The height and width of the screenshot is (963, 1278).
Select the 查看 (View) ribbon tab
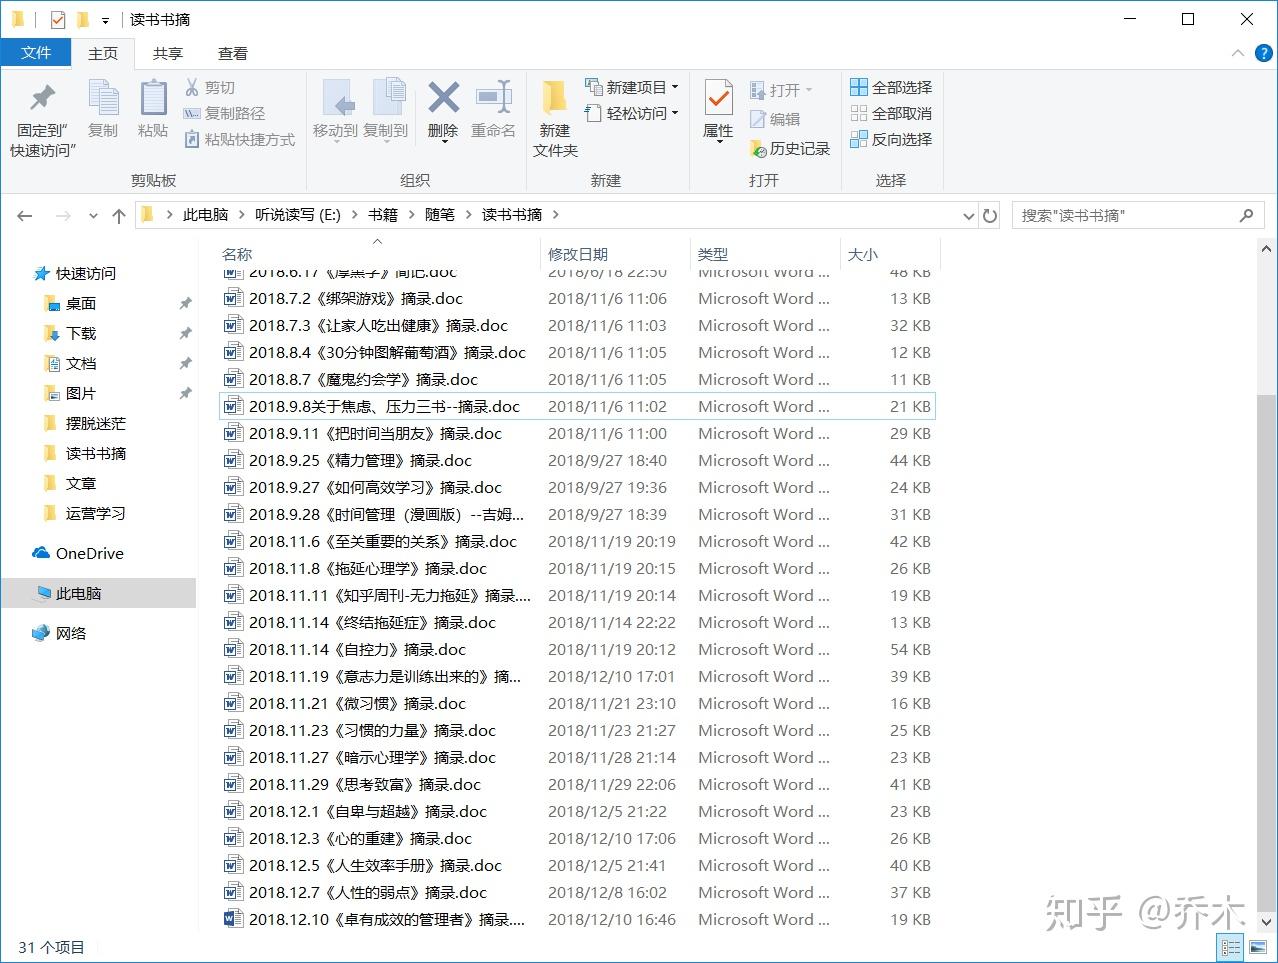233,54
